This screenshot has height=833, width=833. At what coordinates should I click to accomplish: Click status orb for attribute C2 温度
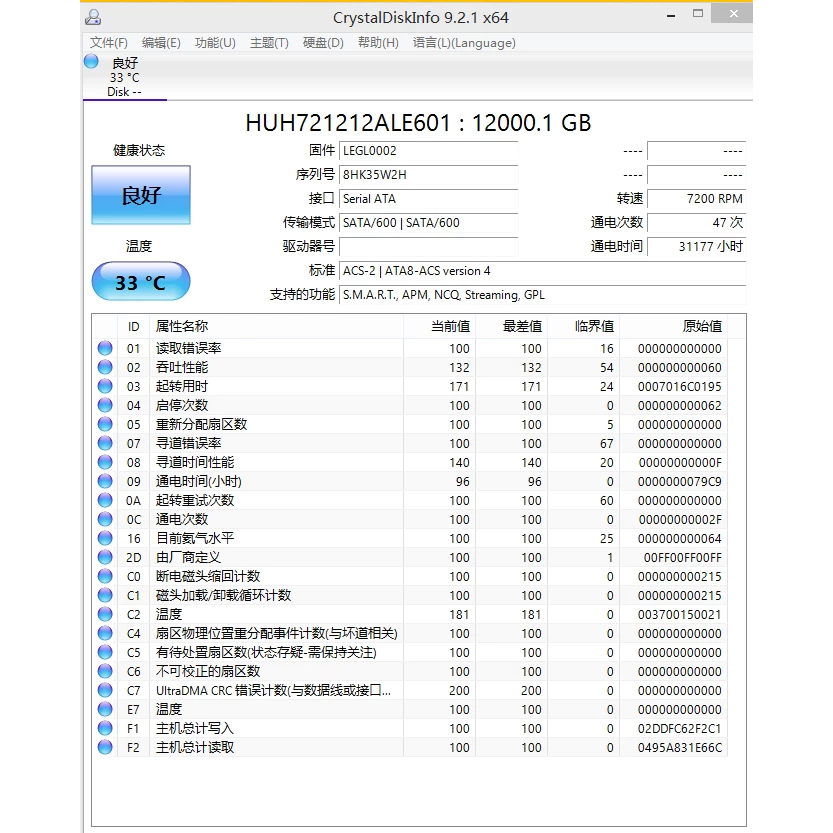click(x=105, y=614)
